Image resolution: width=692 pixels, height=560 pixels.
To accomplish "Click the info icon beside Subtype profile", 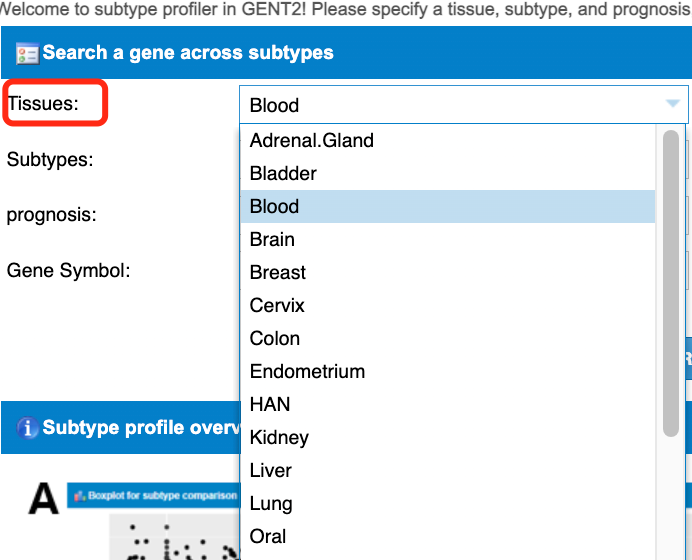I will [28, 428].
